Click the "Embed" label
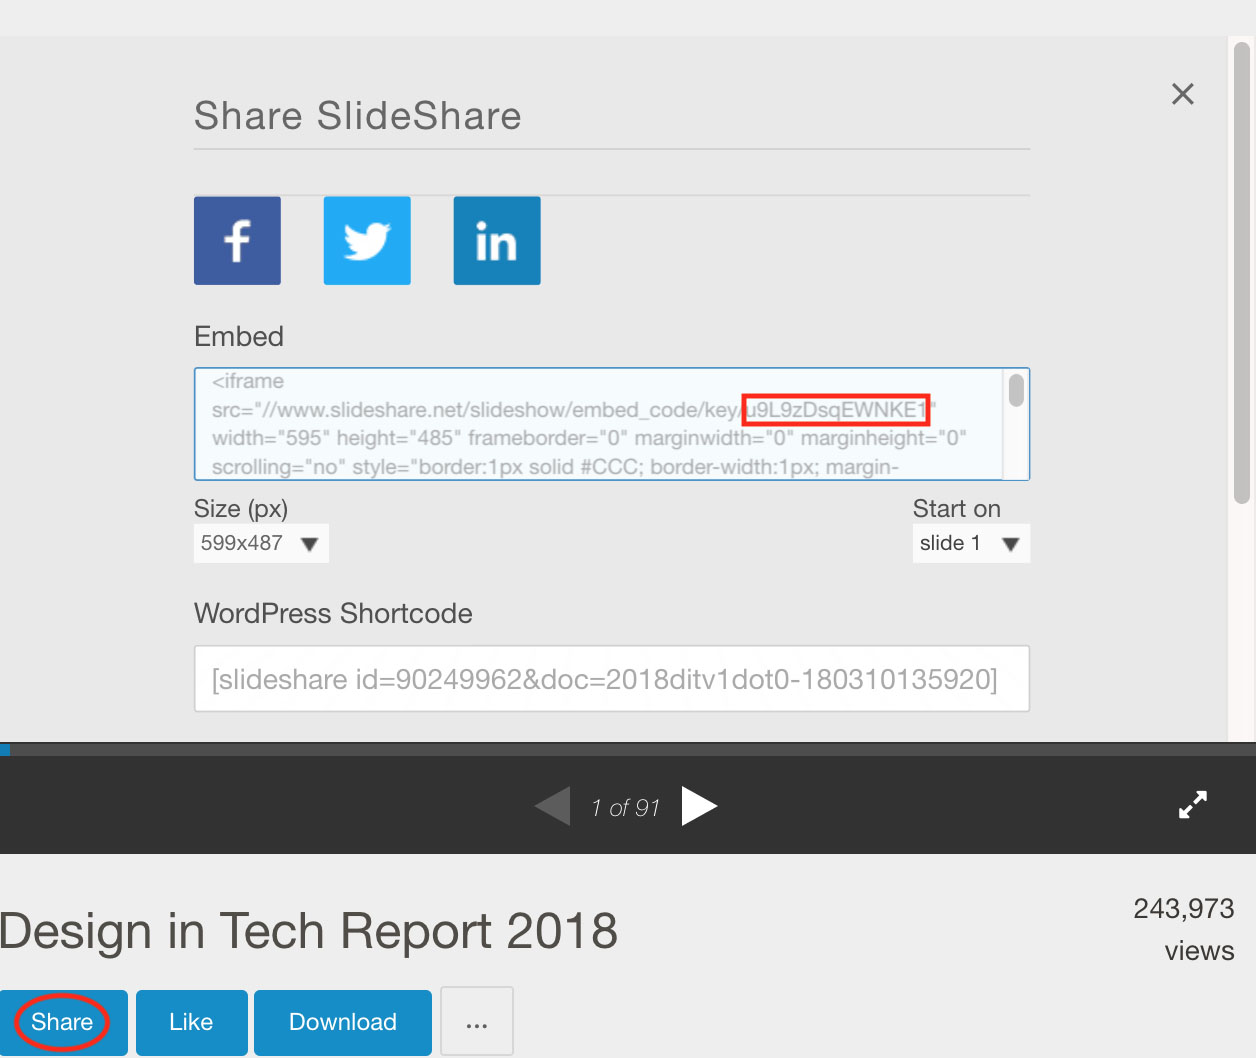Screen dimensions: 1256x1058 click(239, 336)
